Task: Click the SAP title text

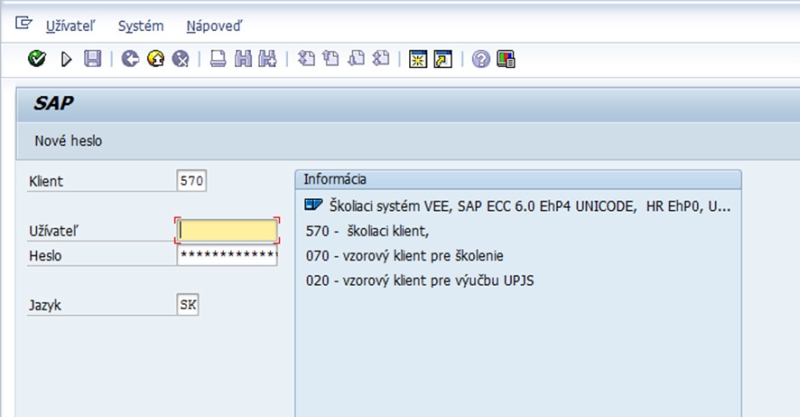Action: pyautogui.click(x=54, y=104)
